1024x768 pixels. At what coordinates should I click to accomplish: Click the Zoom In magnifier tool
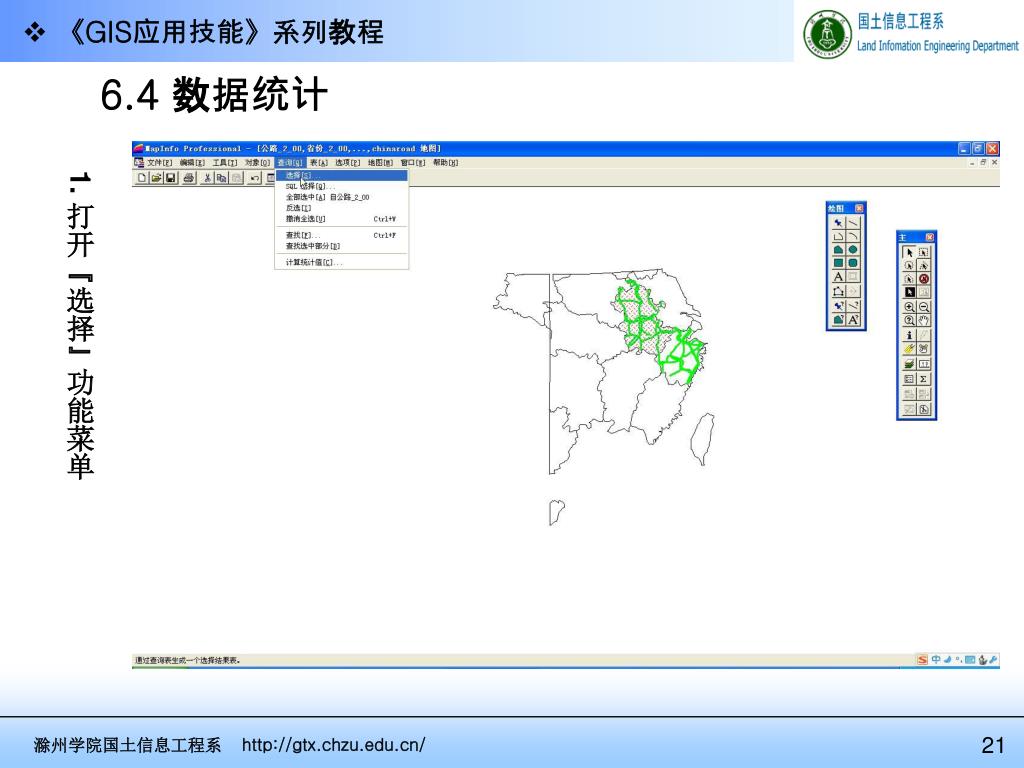pos(909,308)
